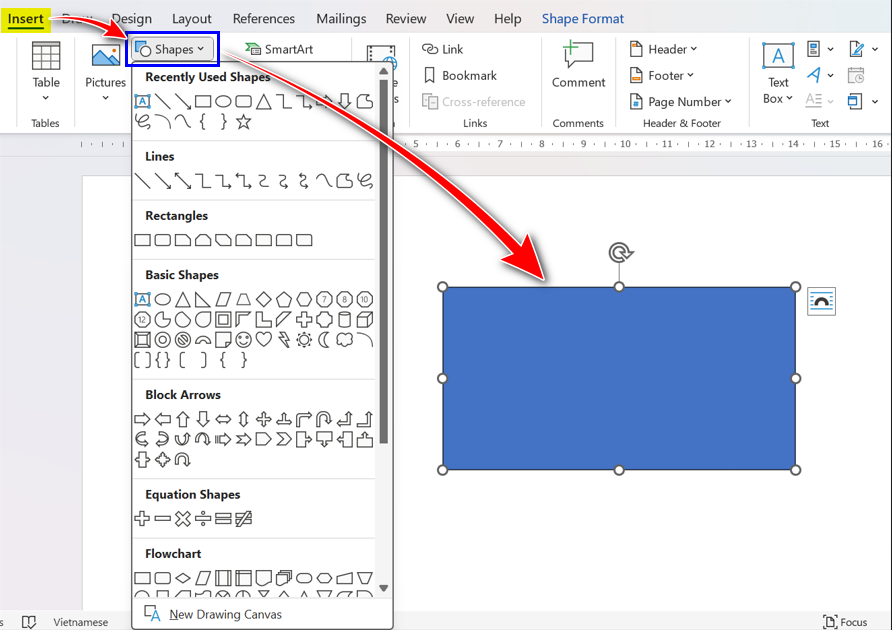Choose the double-arrow line in Lines

[x=183, y=181]
